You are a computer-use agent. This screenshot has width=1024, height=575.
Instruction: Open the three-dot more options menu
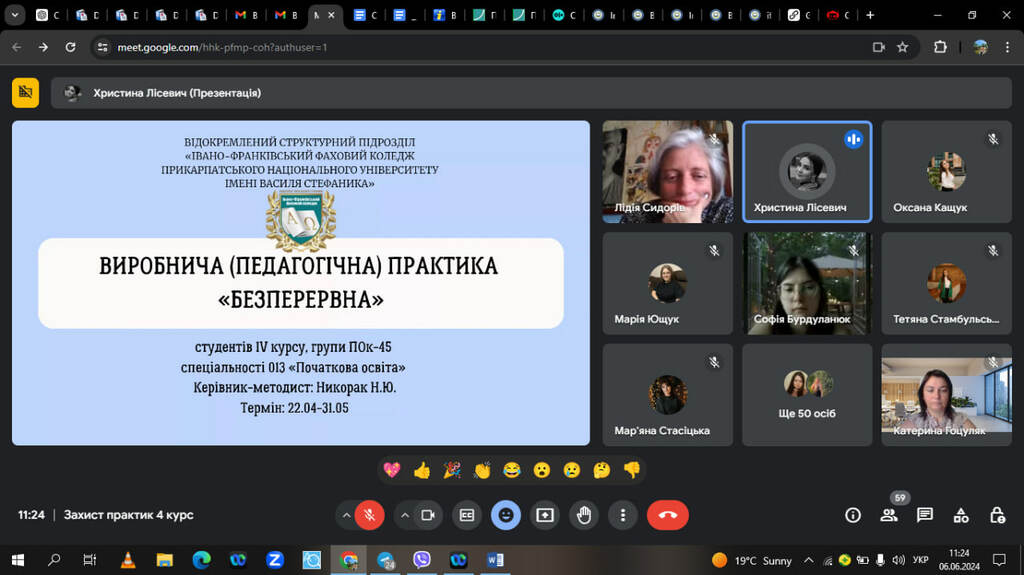pos(623,515)
